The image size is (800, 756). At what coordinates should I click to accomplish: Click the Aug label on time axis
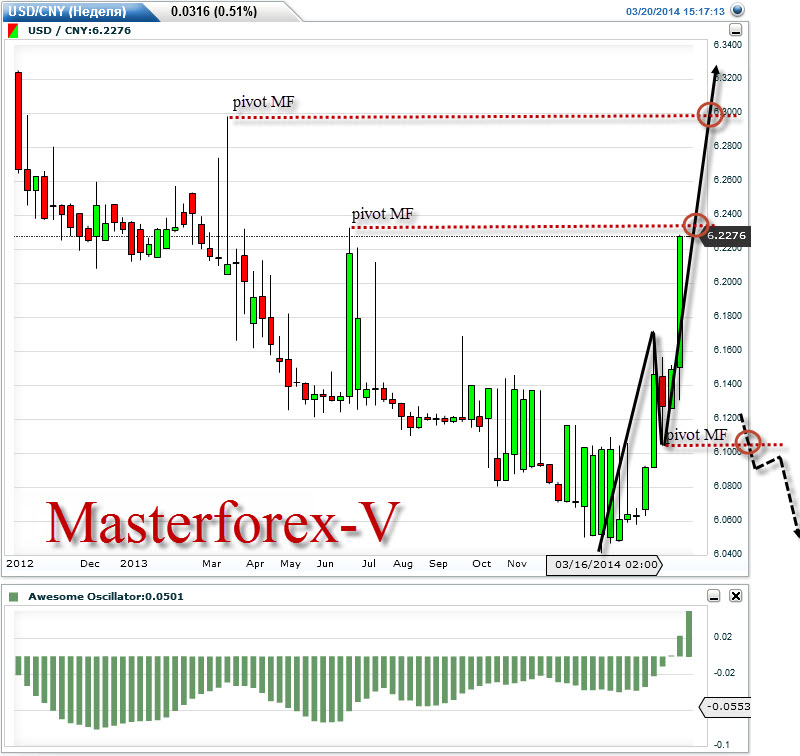(x=403, y=564)
